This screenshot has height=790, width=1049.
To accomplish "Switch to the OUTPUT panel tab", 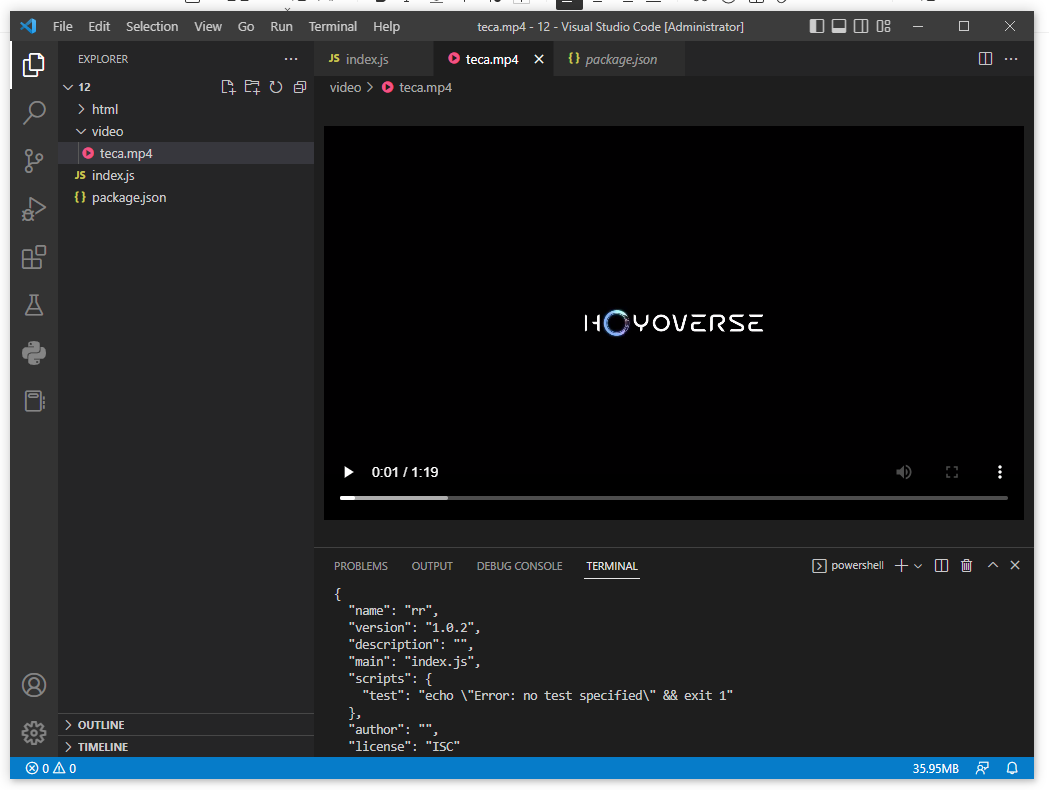I will tap(432, 566).
